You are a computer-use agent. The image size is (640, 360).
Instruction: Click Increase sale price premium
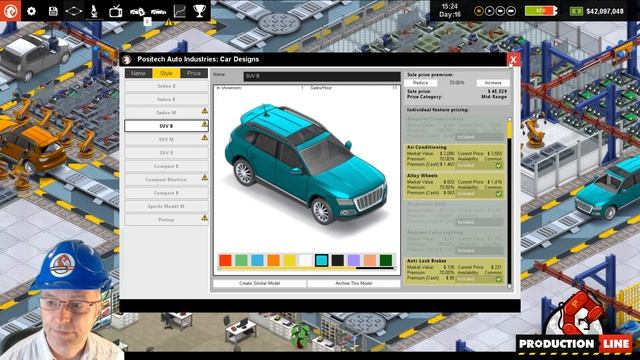pos(493,82)
